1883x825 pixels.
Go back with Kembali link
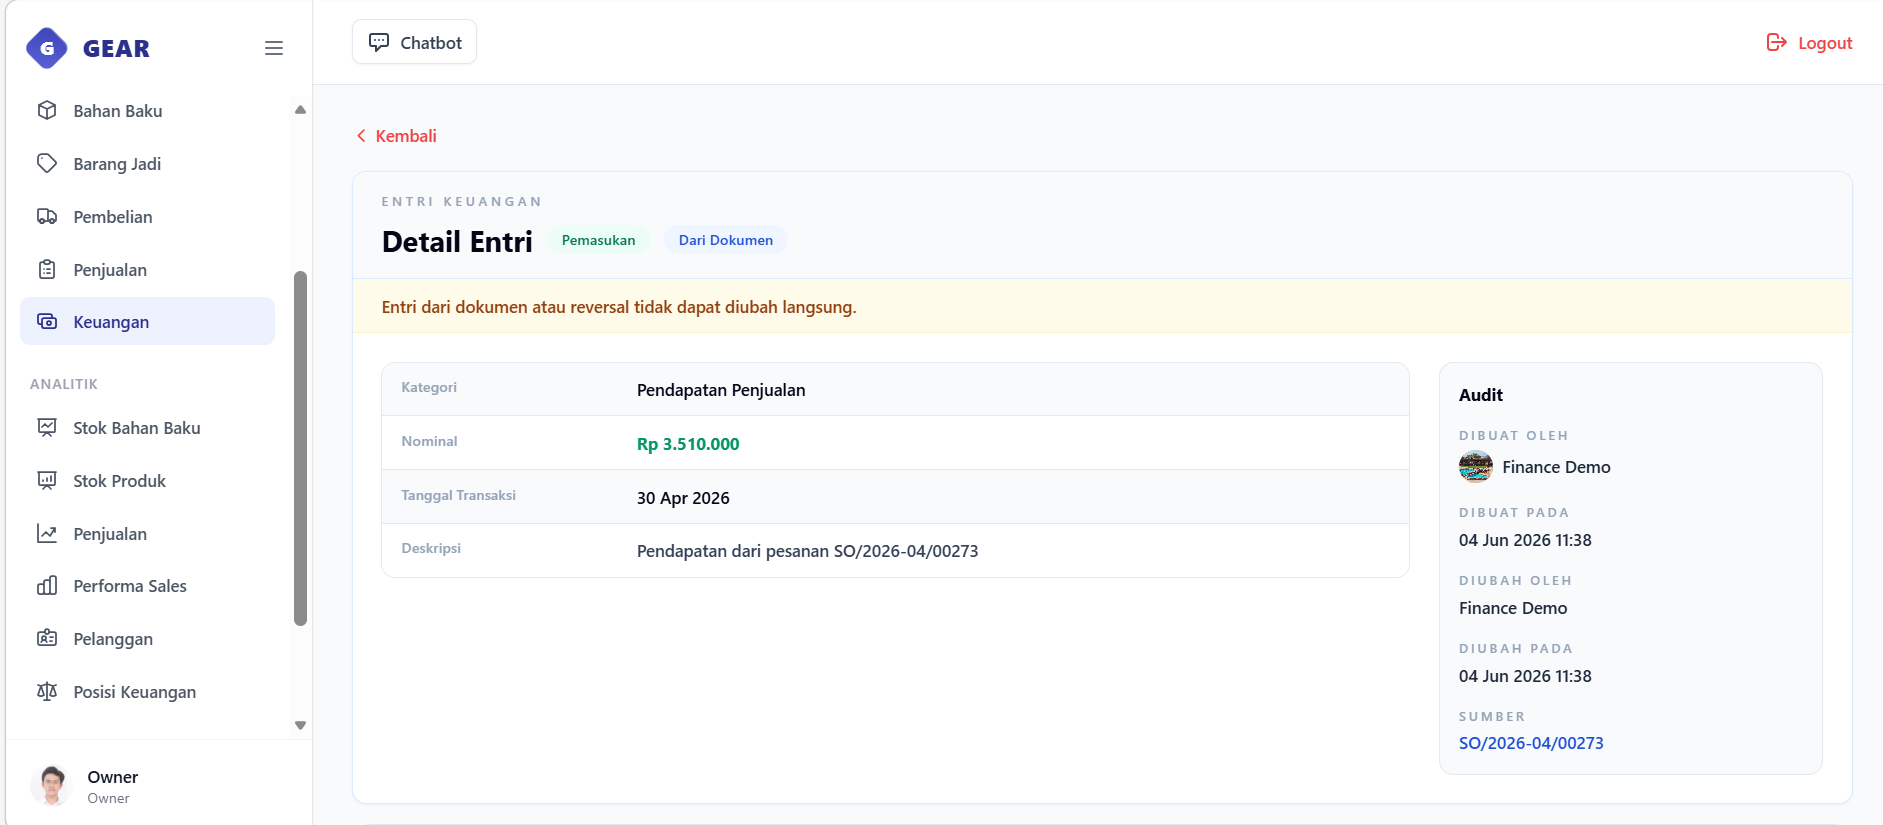click(396, 136)
